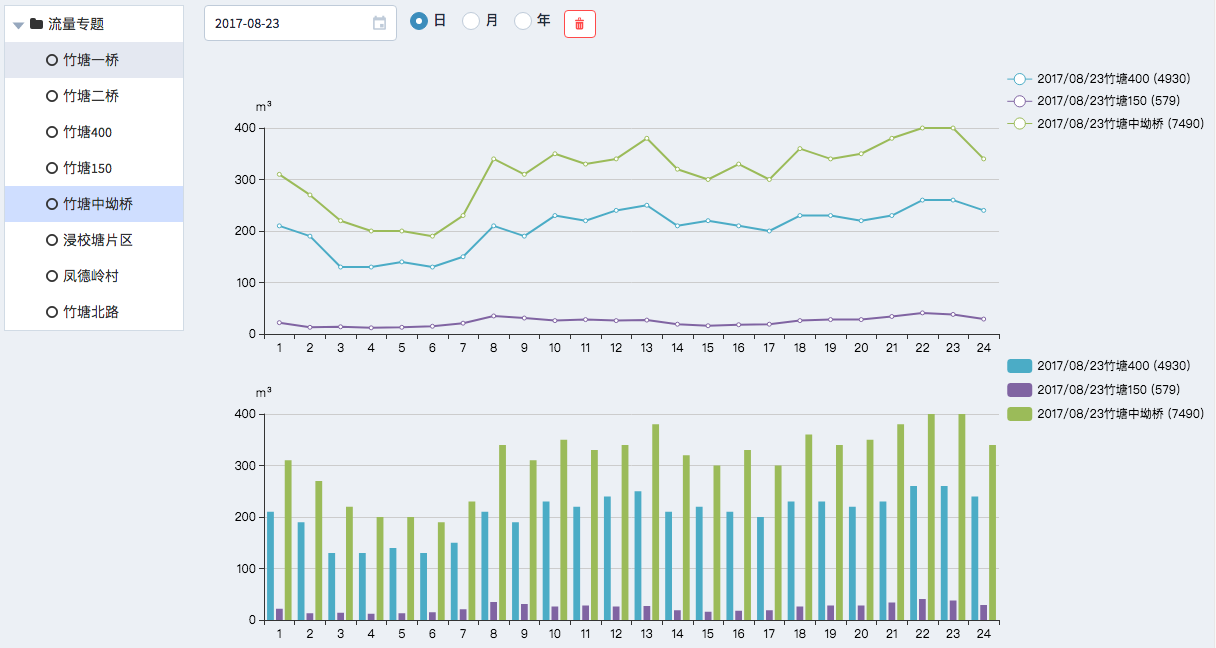Select 竹塘二桥 in the tree
Image resolution: width=1216 pixels, height=648 pixels.
tap(91, 96)
